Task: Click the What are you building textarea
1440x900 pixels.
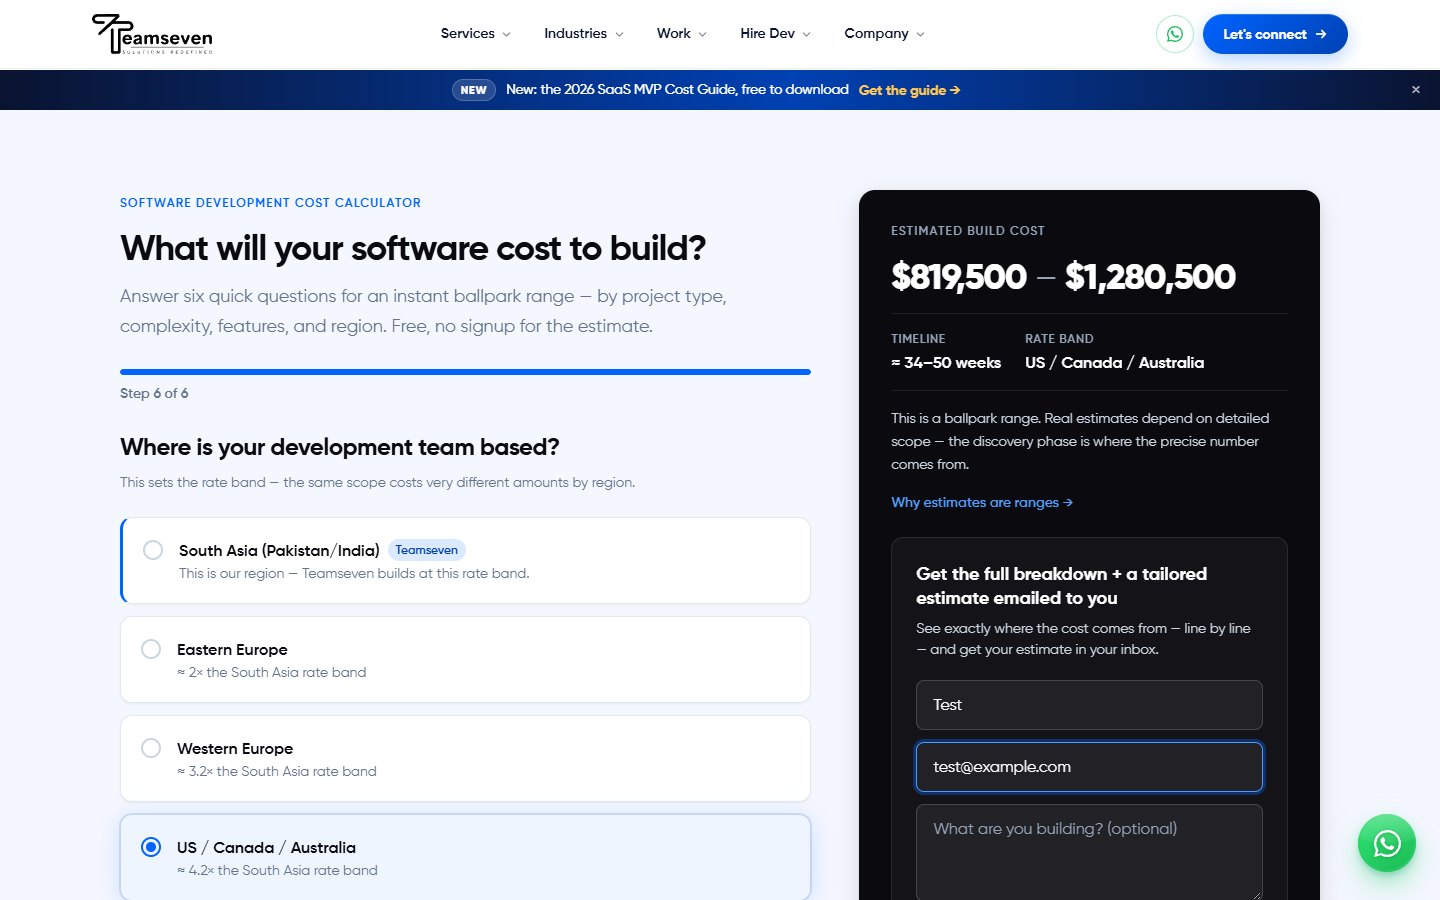Action: tap(1089, 852)
